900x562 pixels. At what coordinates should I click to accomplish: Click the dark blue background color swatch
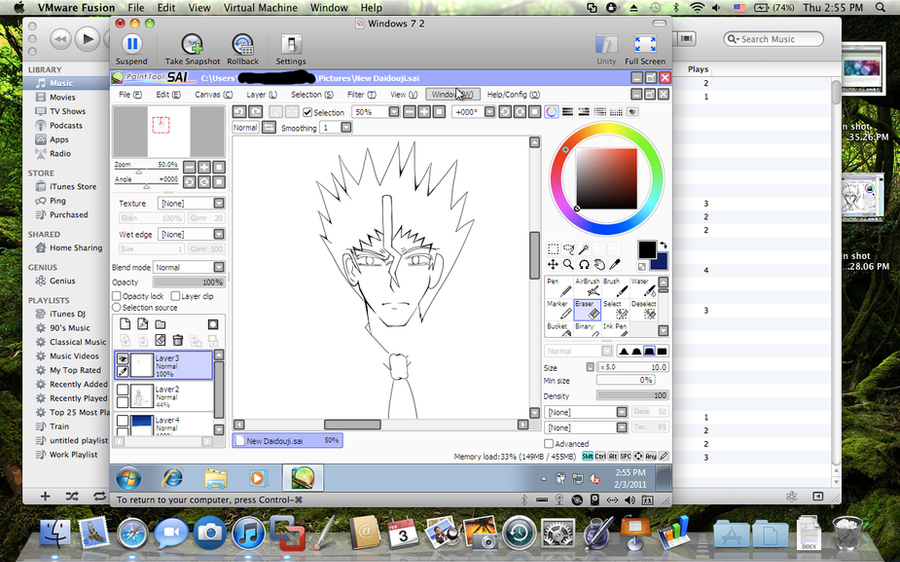coord(661,262)
